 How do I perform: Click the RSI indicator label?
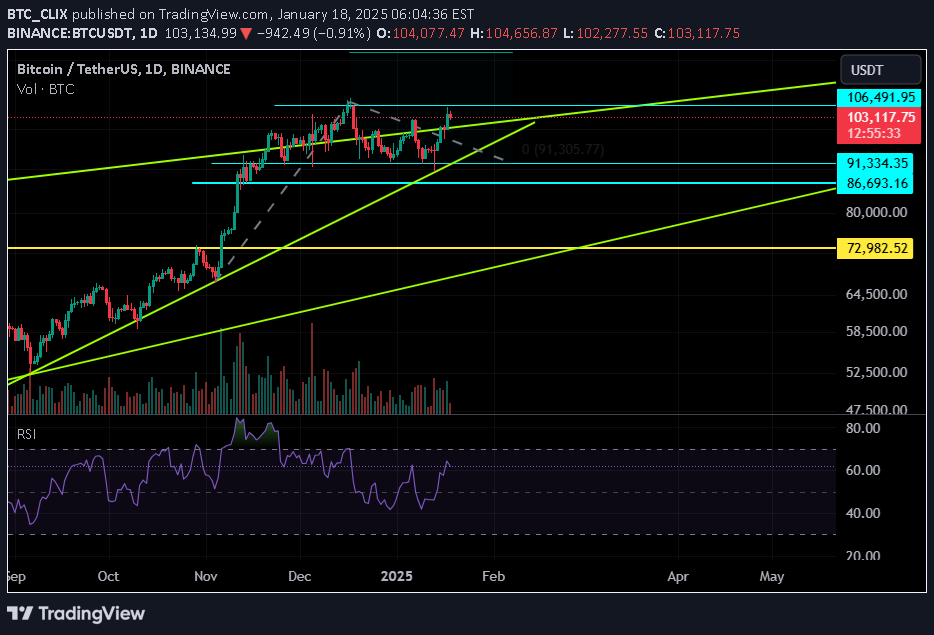coord(26,434)
